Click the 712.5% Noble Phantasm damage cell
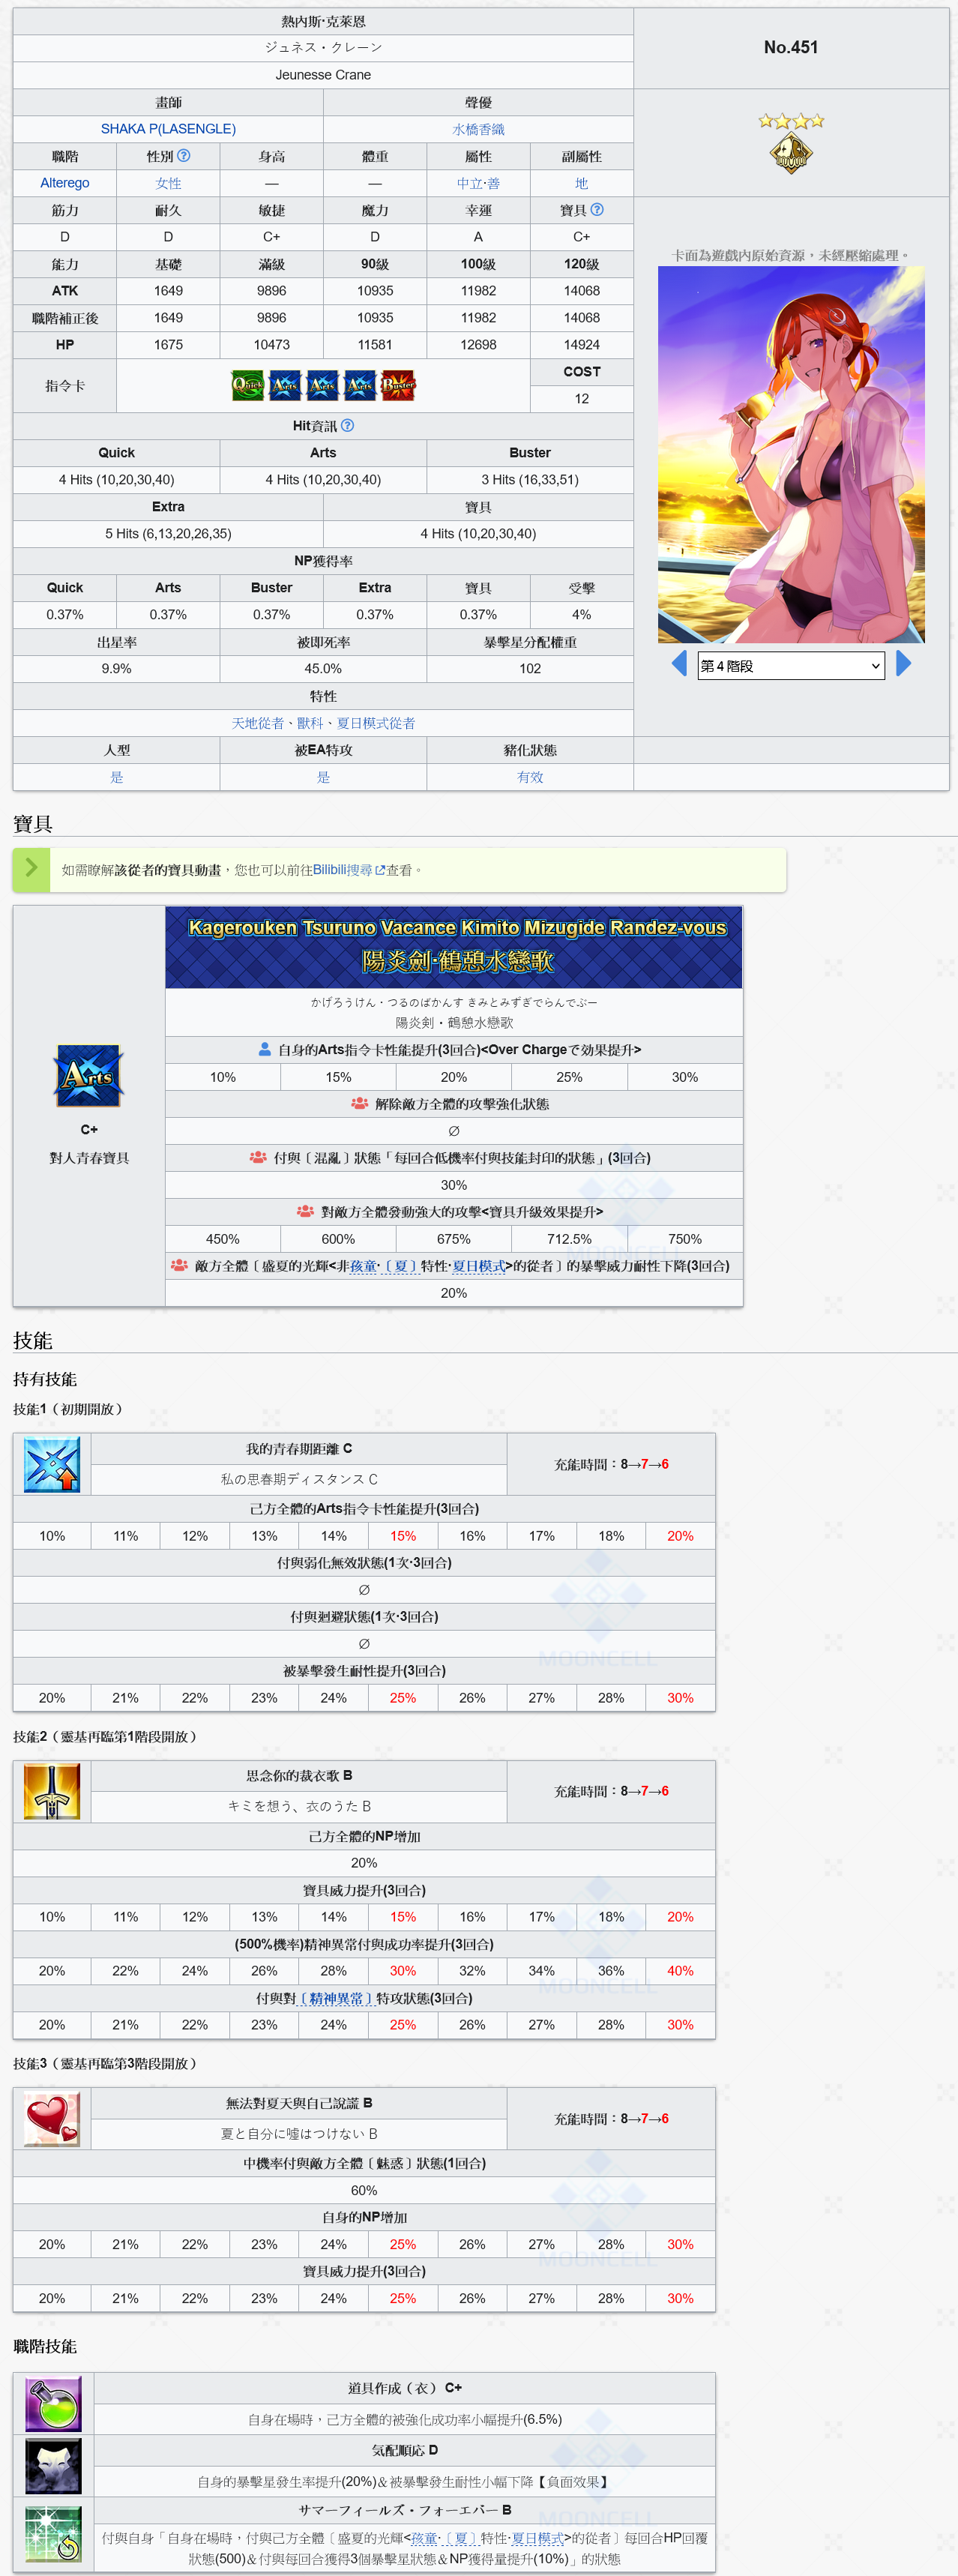958x2576 pixels. [x=569, y=1239]
